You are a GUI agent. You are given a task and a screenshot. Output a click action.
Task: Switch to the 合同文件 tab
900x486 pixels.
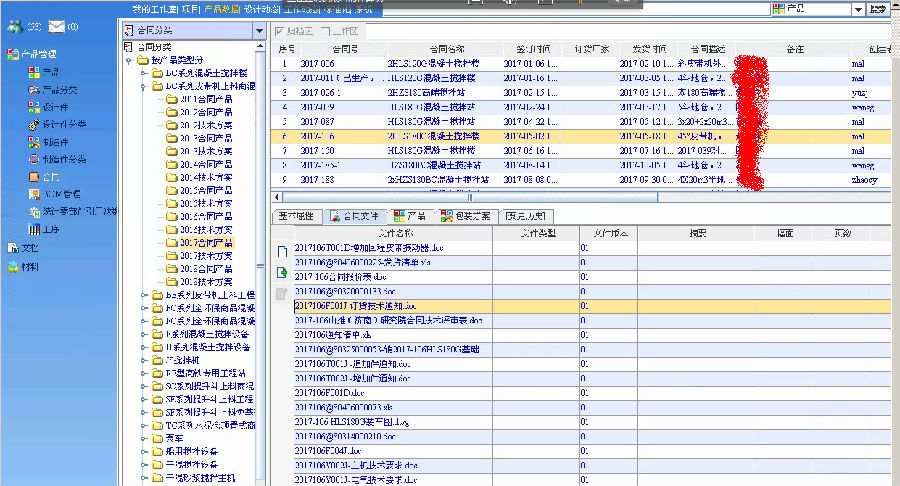tap(354, 216)
